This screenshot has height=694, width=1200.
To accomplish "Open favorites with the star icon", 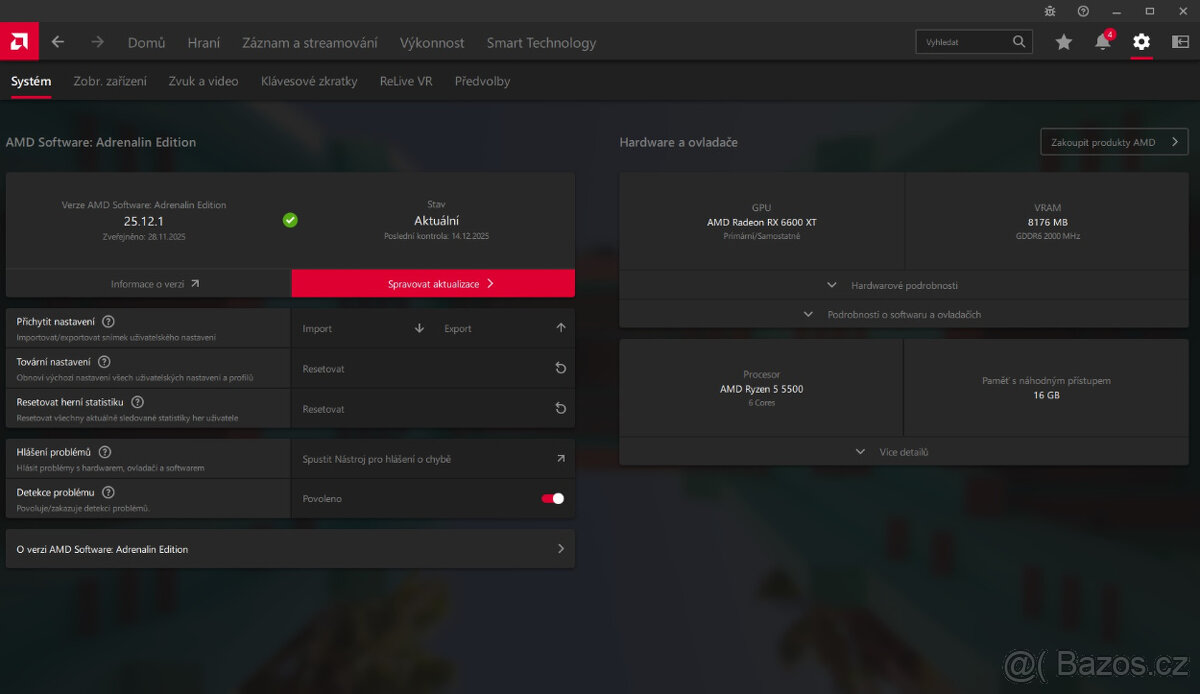I will pos(1063,42).
